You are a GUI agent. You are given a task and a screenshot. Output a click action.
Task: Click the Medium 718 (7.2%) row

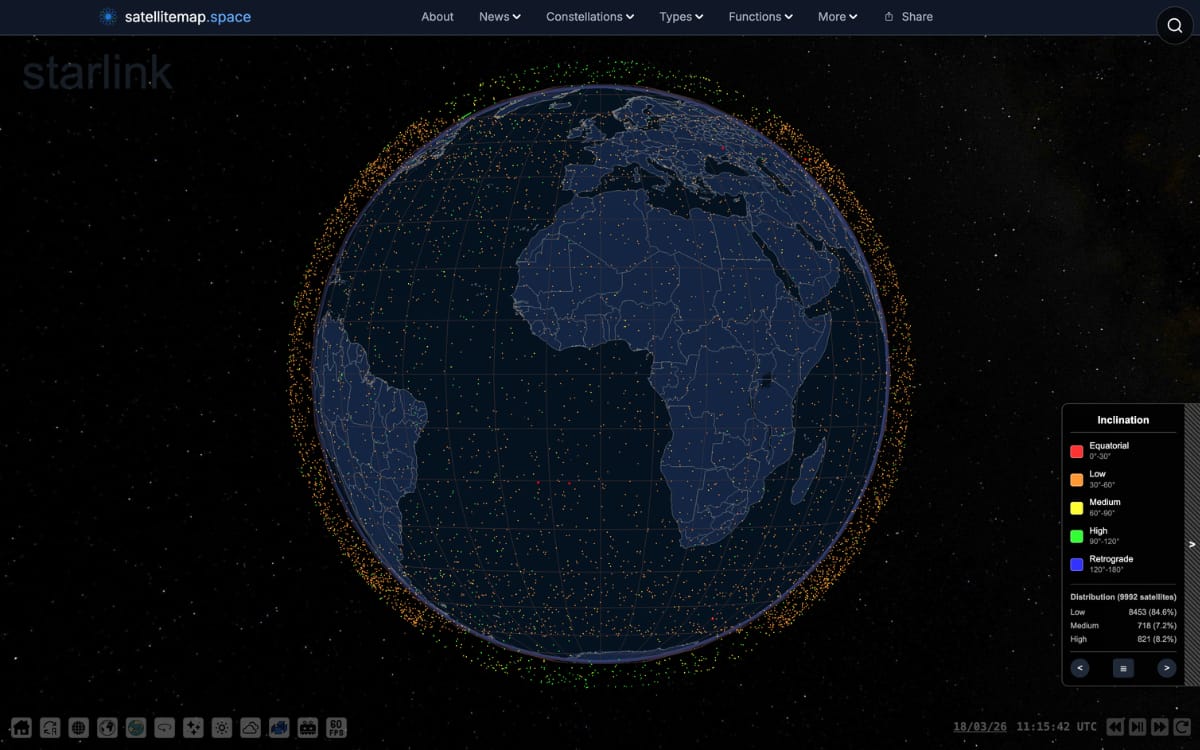(1123, 625)
